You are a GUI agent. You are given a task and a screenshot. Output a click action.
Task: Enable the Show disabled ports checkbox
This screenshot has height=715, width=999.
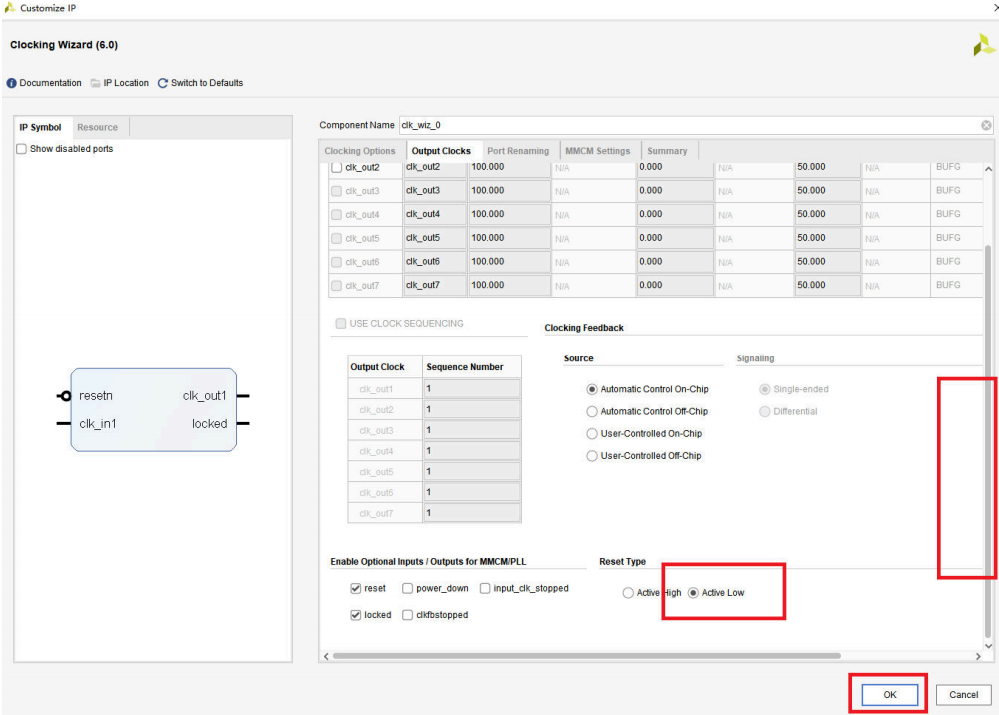(22, 149)
